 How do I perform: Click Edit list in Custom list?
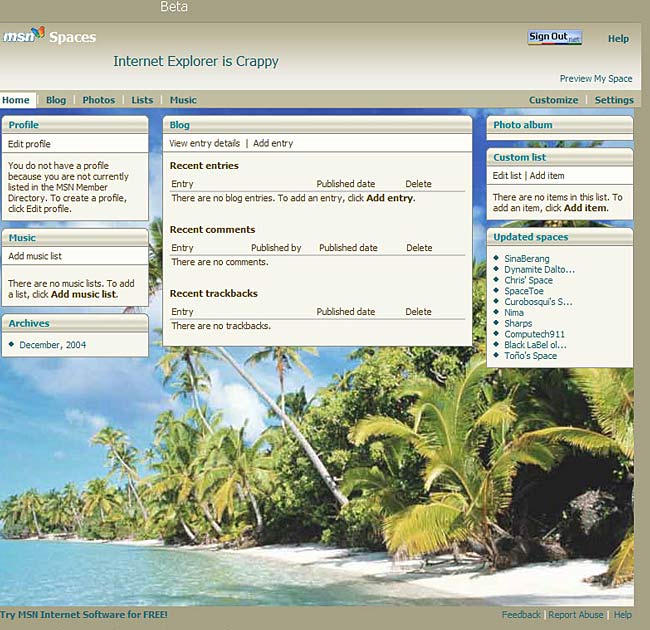click(x=507, y=176)
